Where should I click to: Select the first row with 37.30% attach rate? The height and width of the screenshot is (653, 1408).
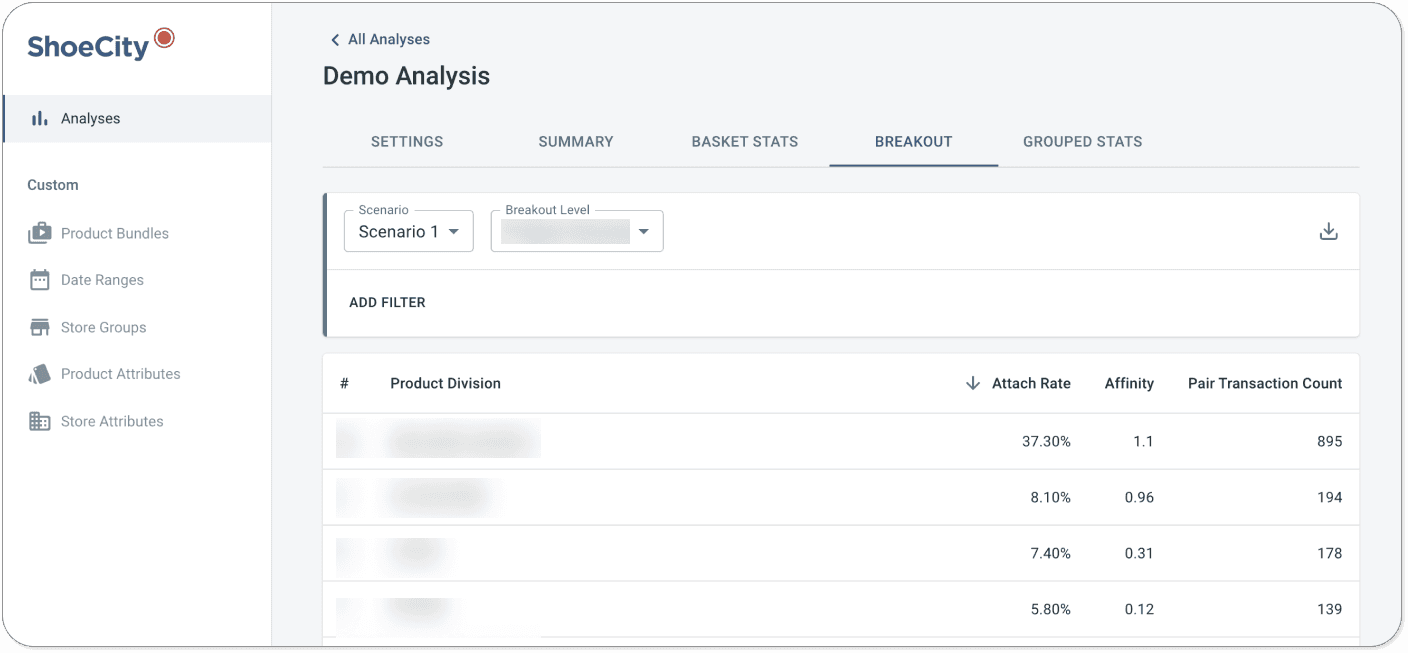(x=840, y=441)
